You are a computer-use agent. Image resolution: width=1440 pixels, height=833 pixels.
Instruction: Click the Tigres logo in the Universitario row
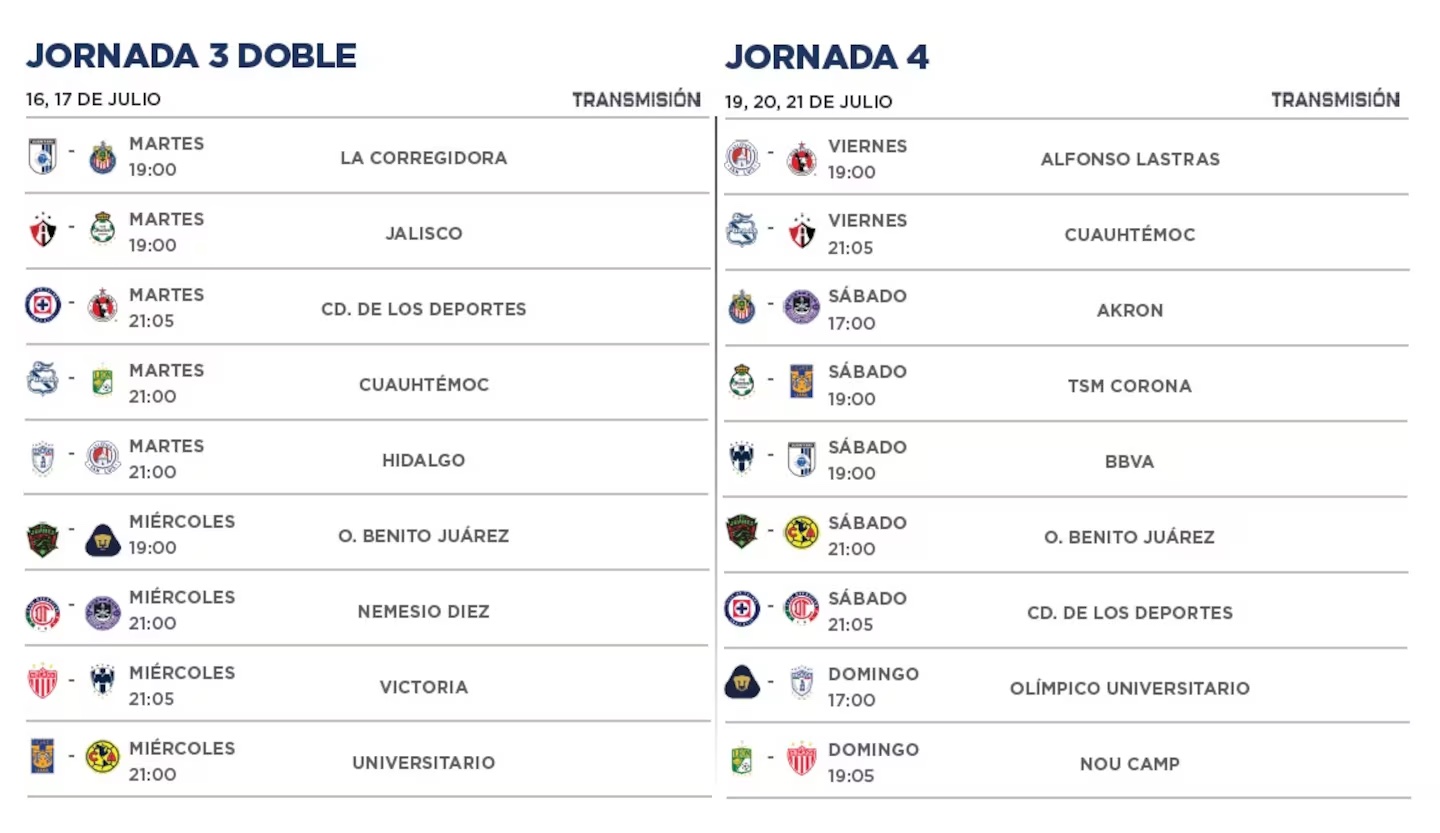click(x=42, y=757)
